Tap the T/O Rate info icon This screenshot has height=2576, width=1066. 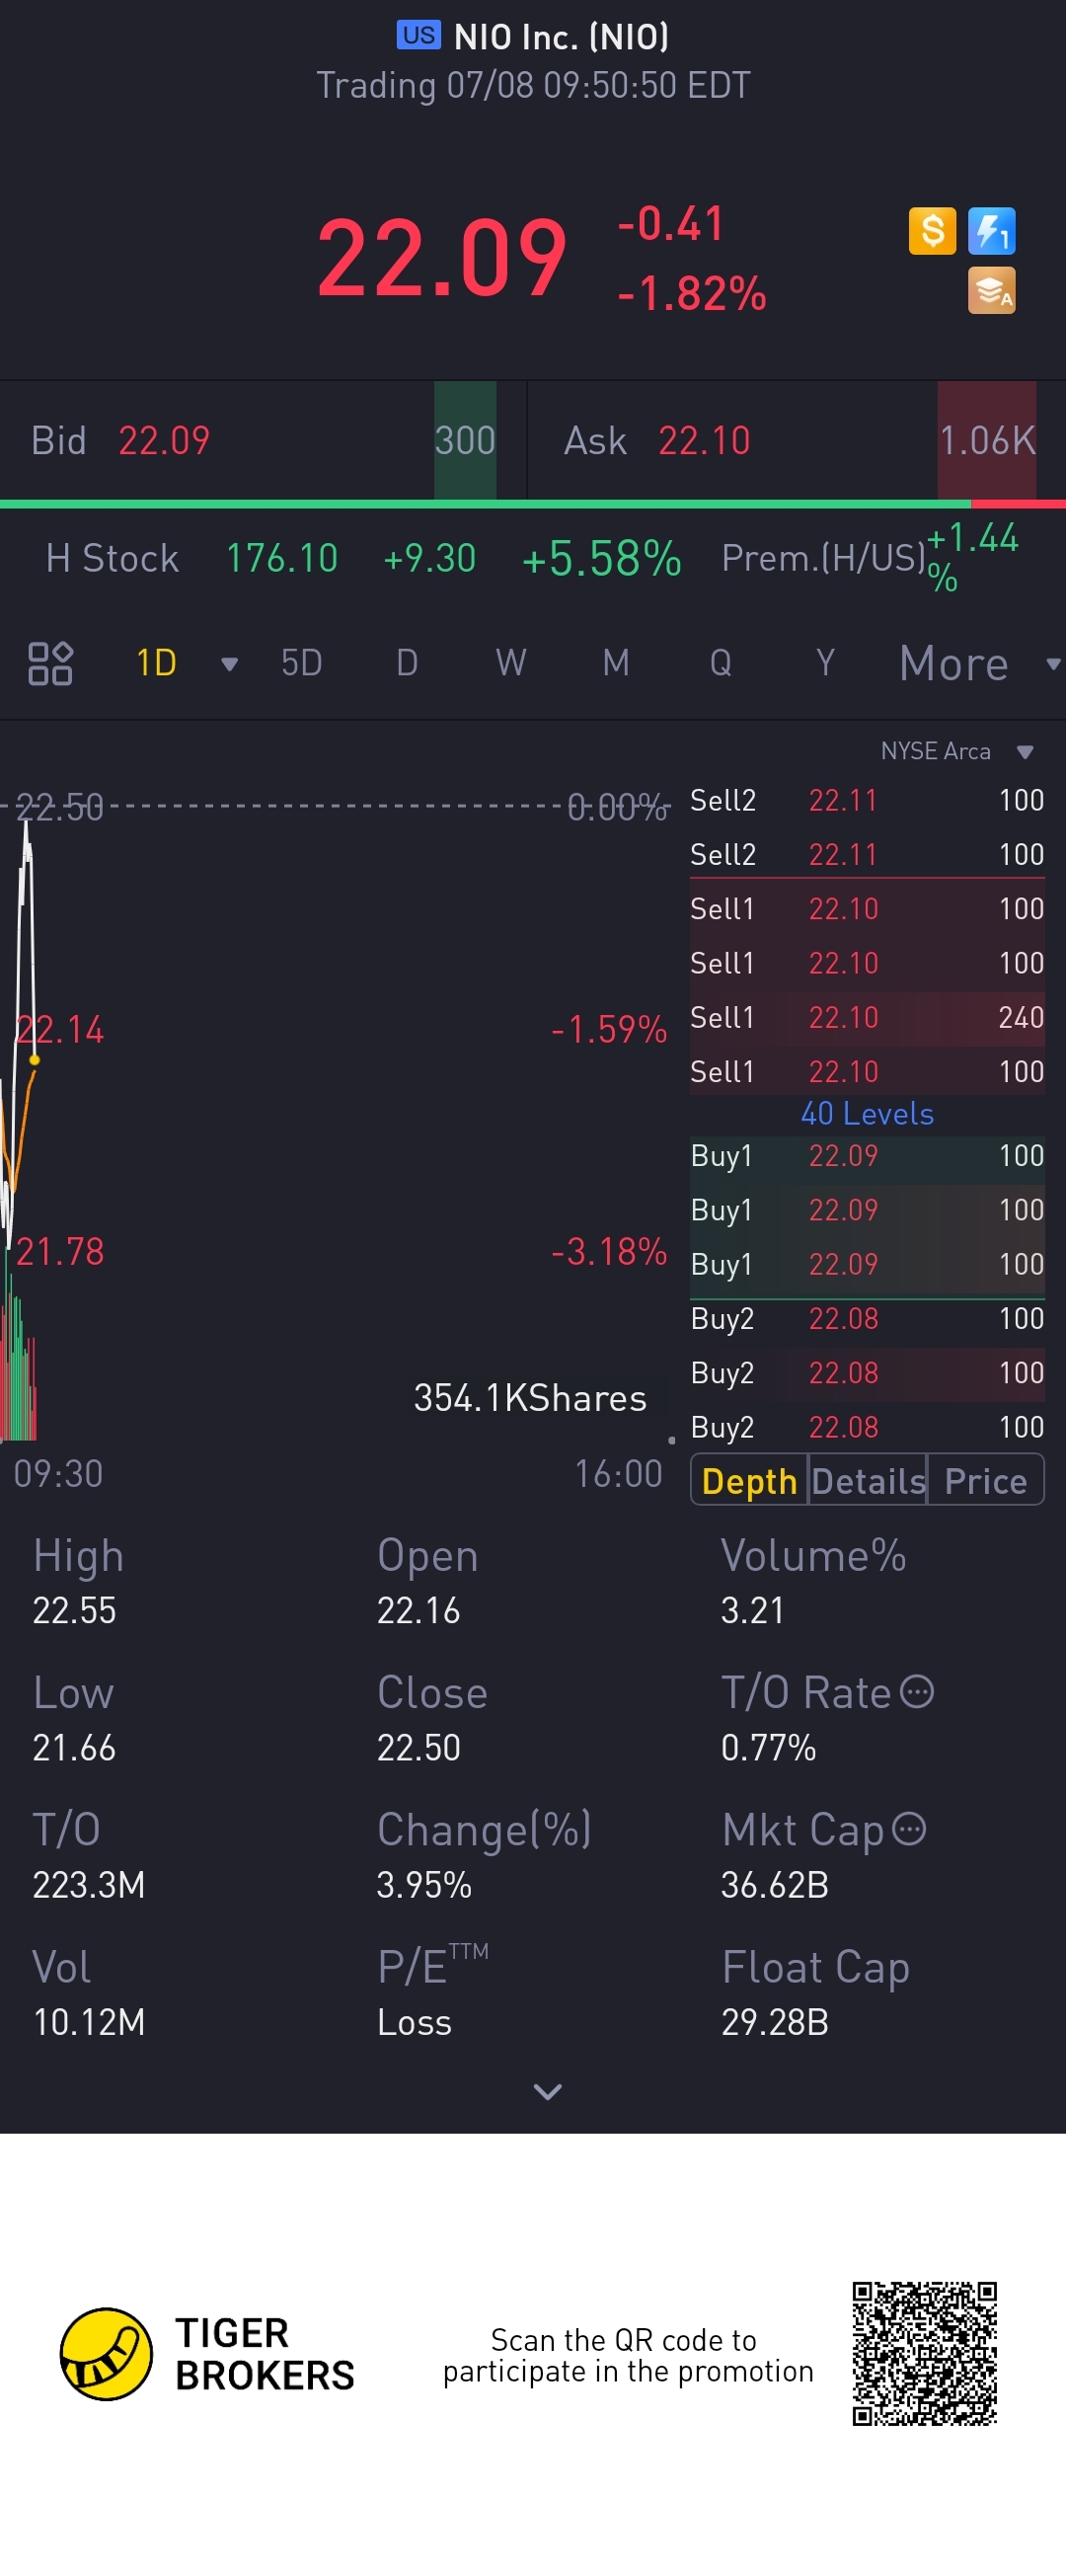[917, 1692]
